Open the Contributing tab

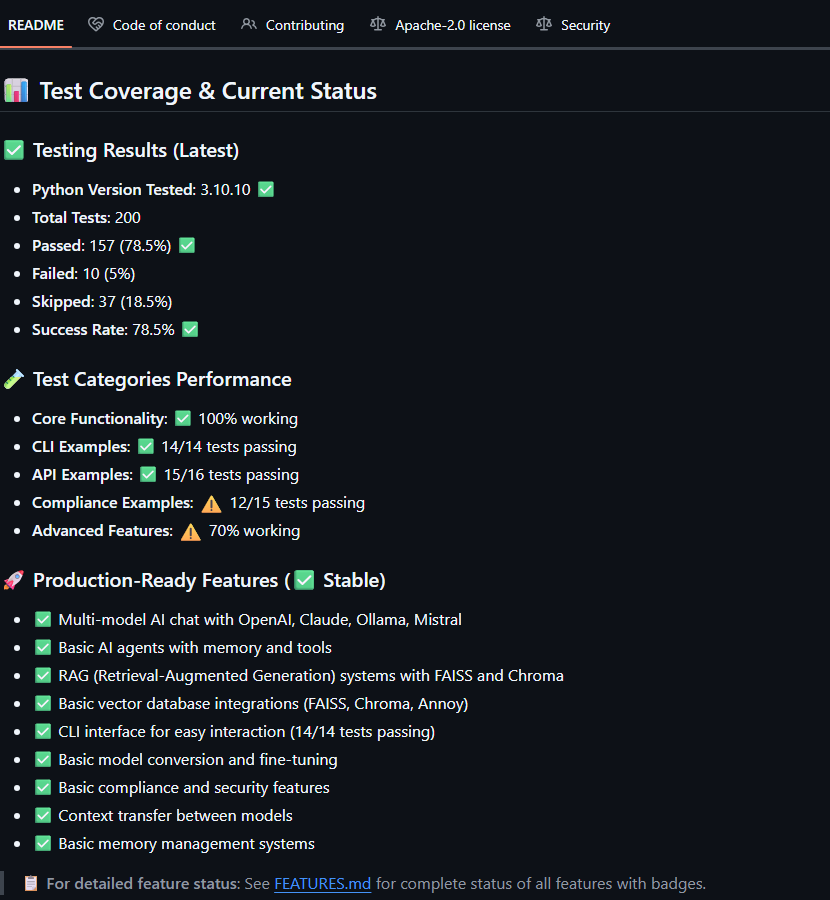[304, 25]
